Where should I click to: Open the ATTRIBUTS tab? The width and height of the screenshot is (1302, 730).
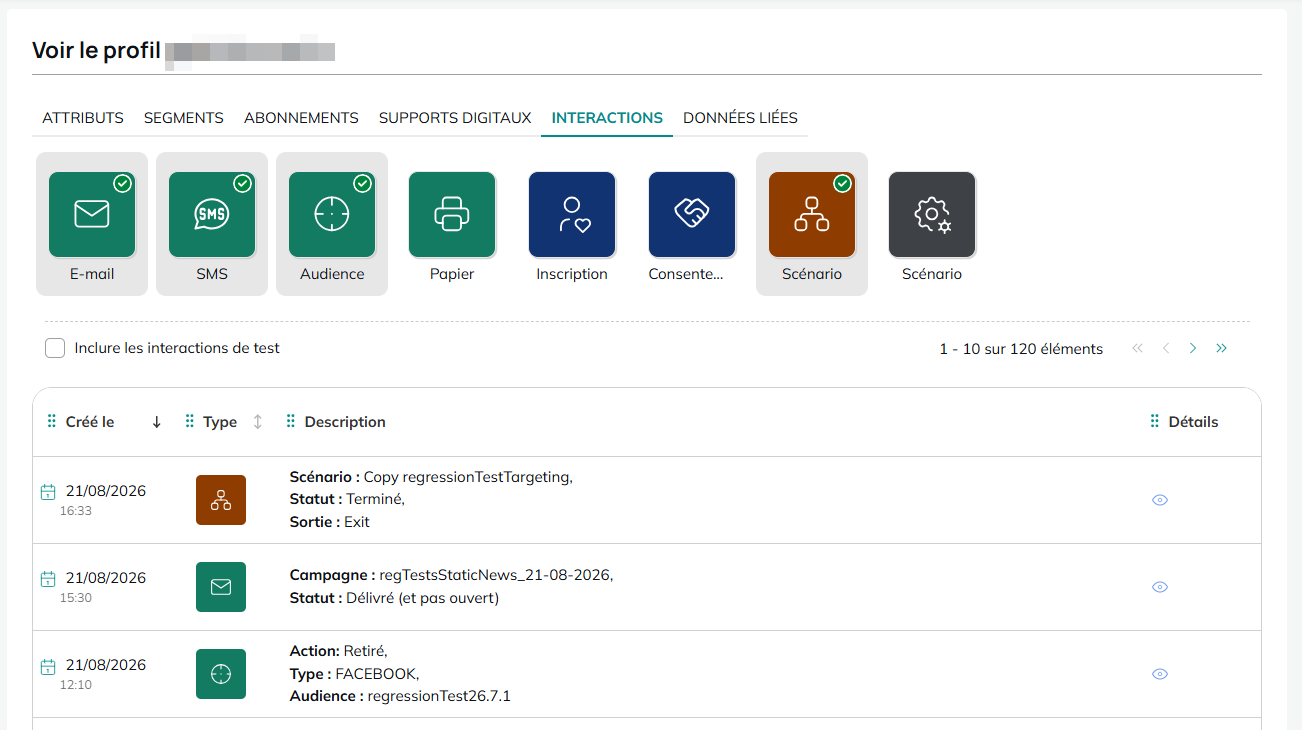(83, 118)
